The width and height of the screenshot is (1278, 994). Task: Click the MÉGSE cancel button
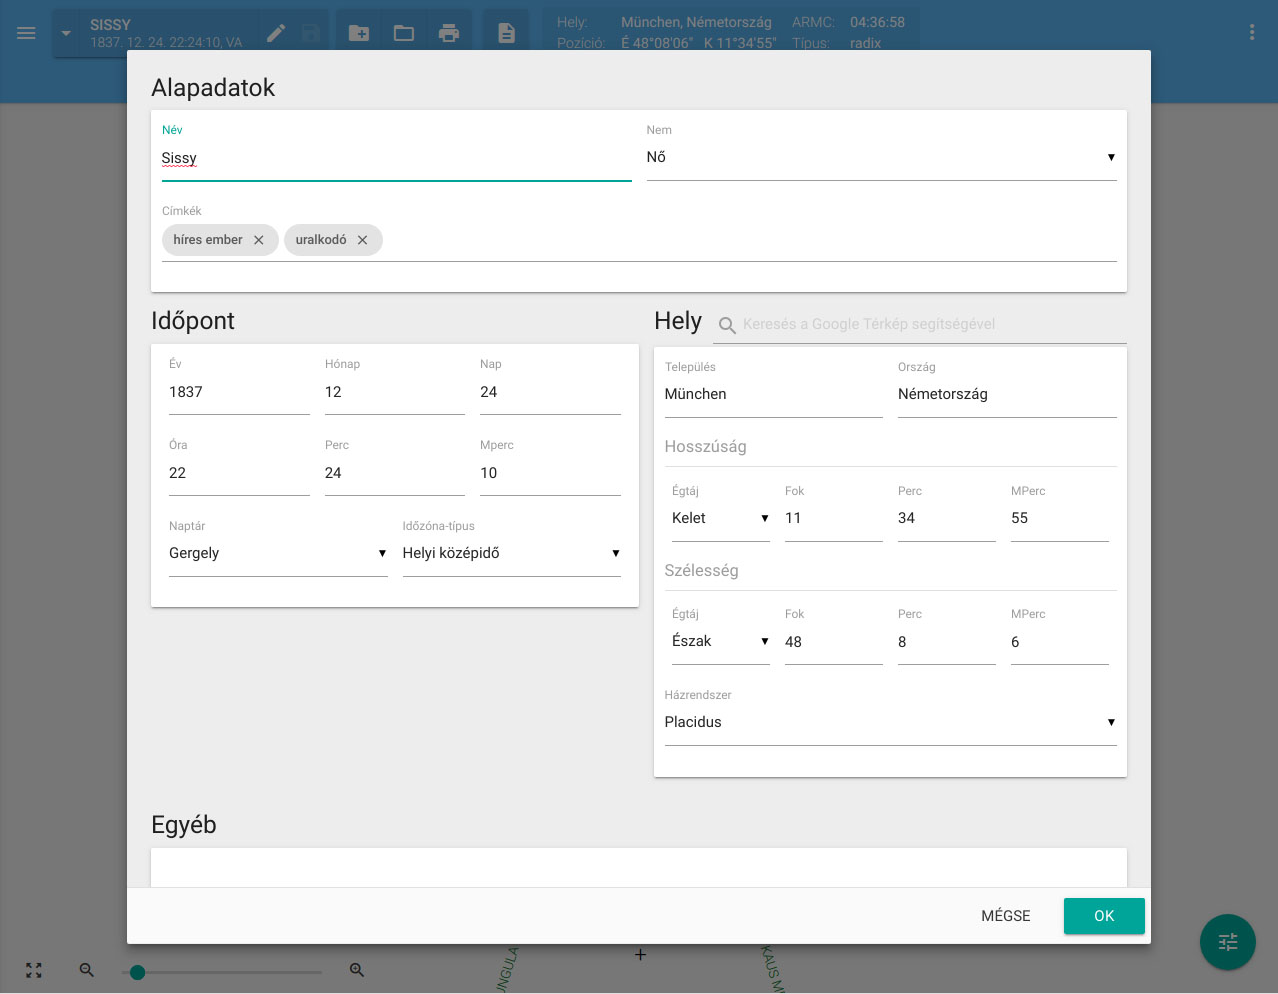click(1005, 916)
